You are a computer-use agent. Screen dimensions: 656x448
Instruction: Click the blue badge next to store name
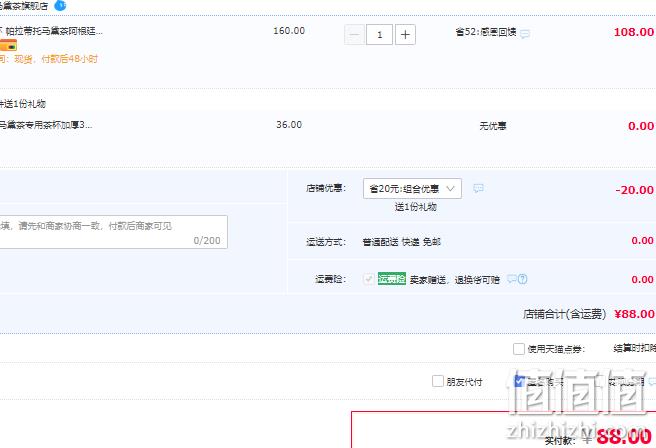(x=60, y=5)
